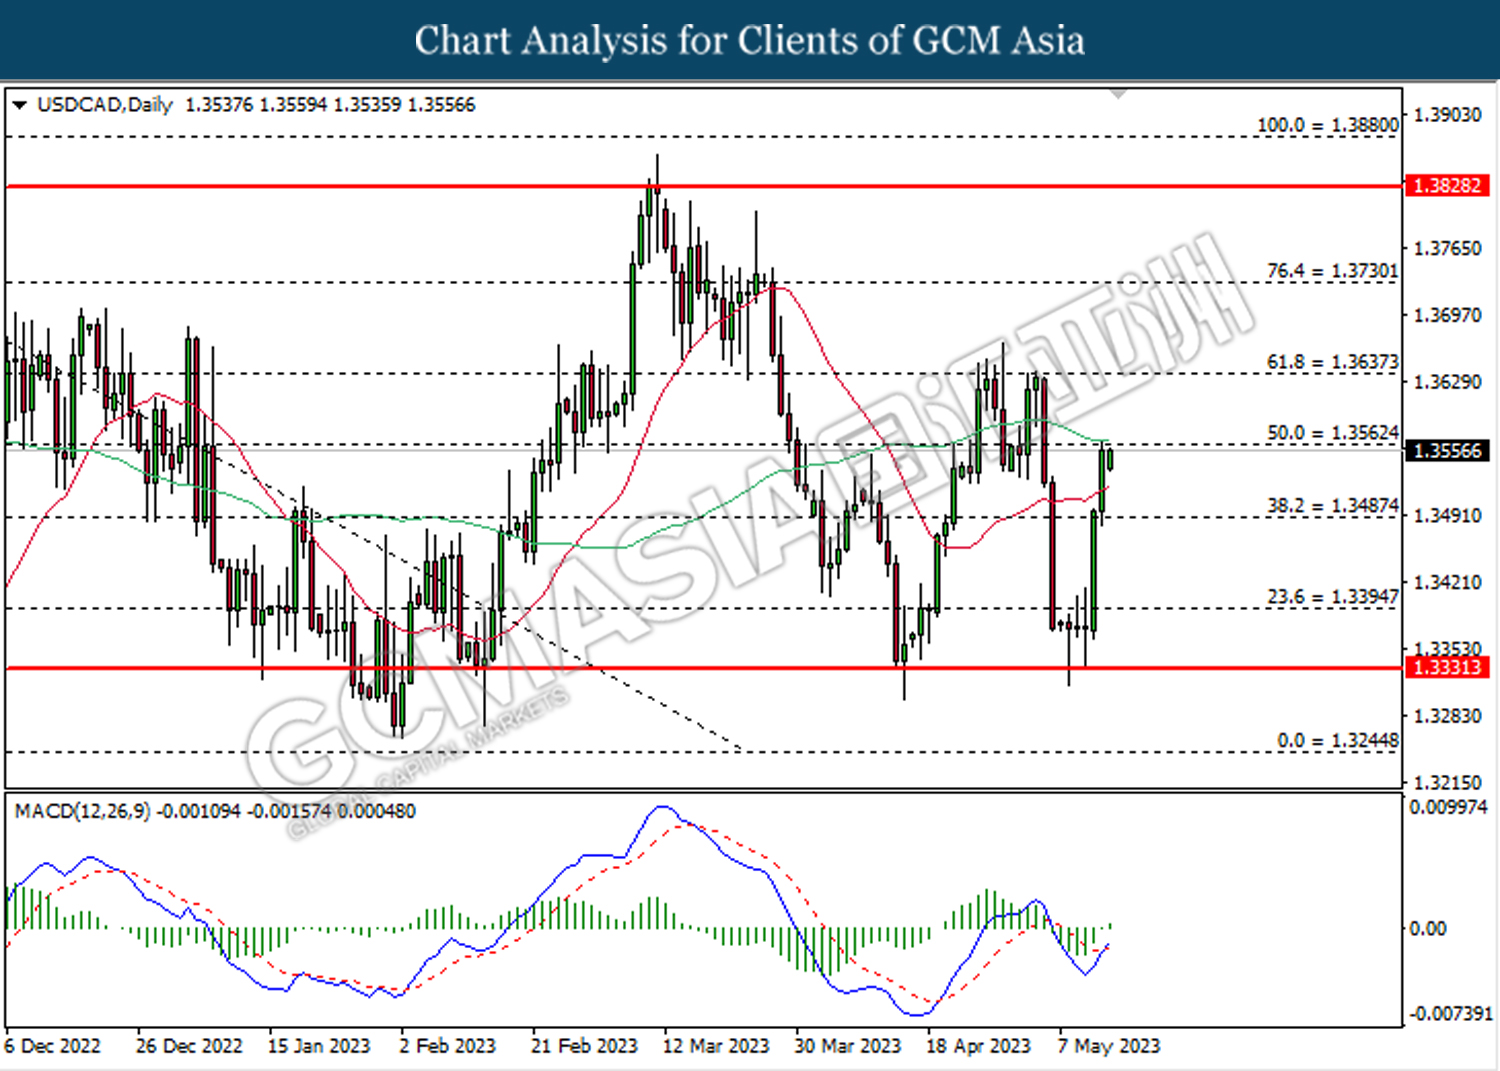
Task: Select the 18 Apr 2023 date marker
Action: point(978,1046)
